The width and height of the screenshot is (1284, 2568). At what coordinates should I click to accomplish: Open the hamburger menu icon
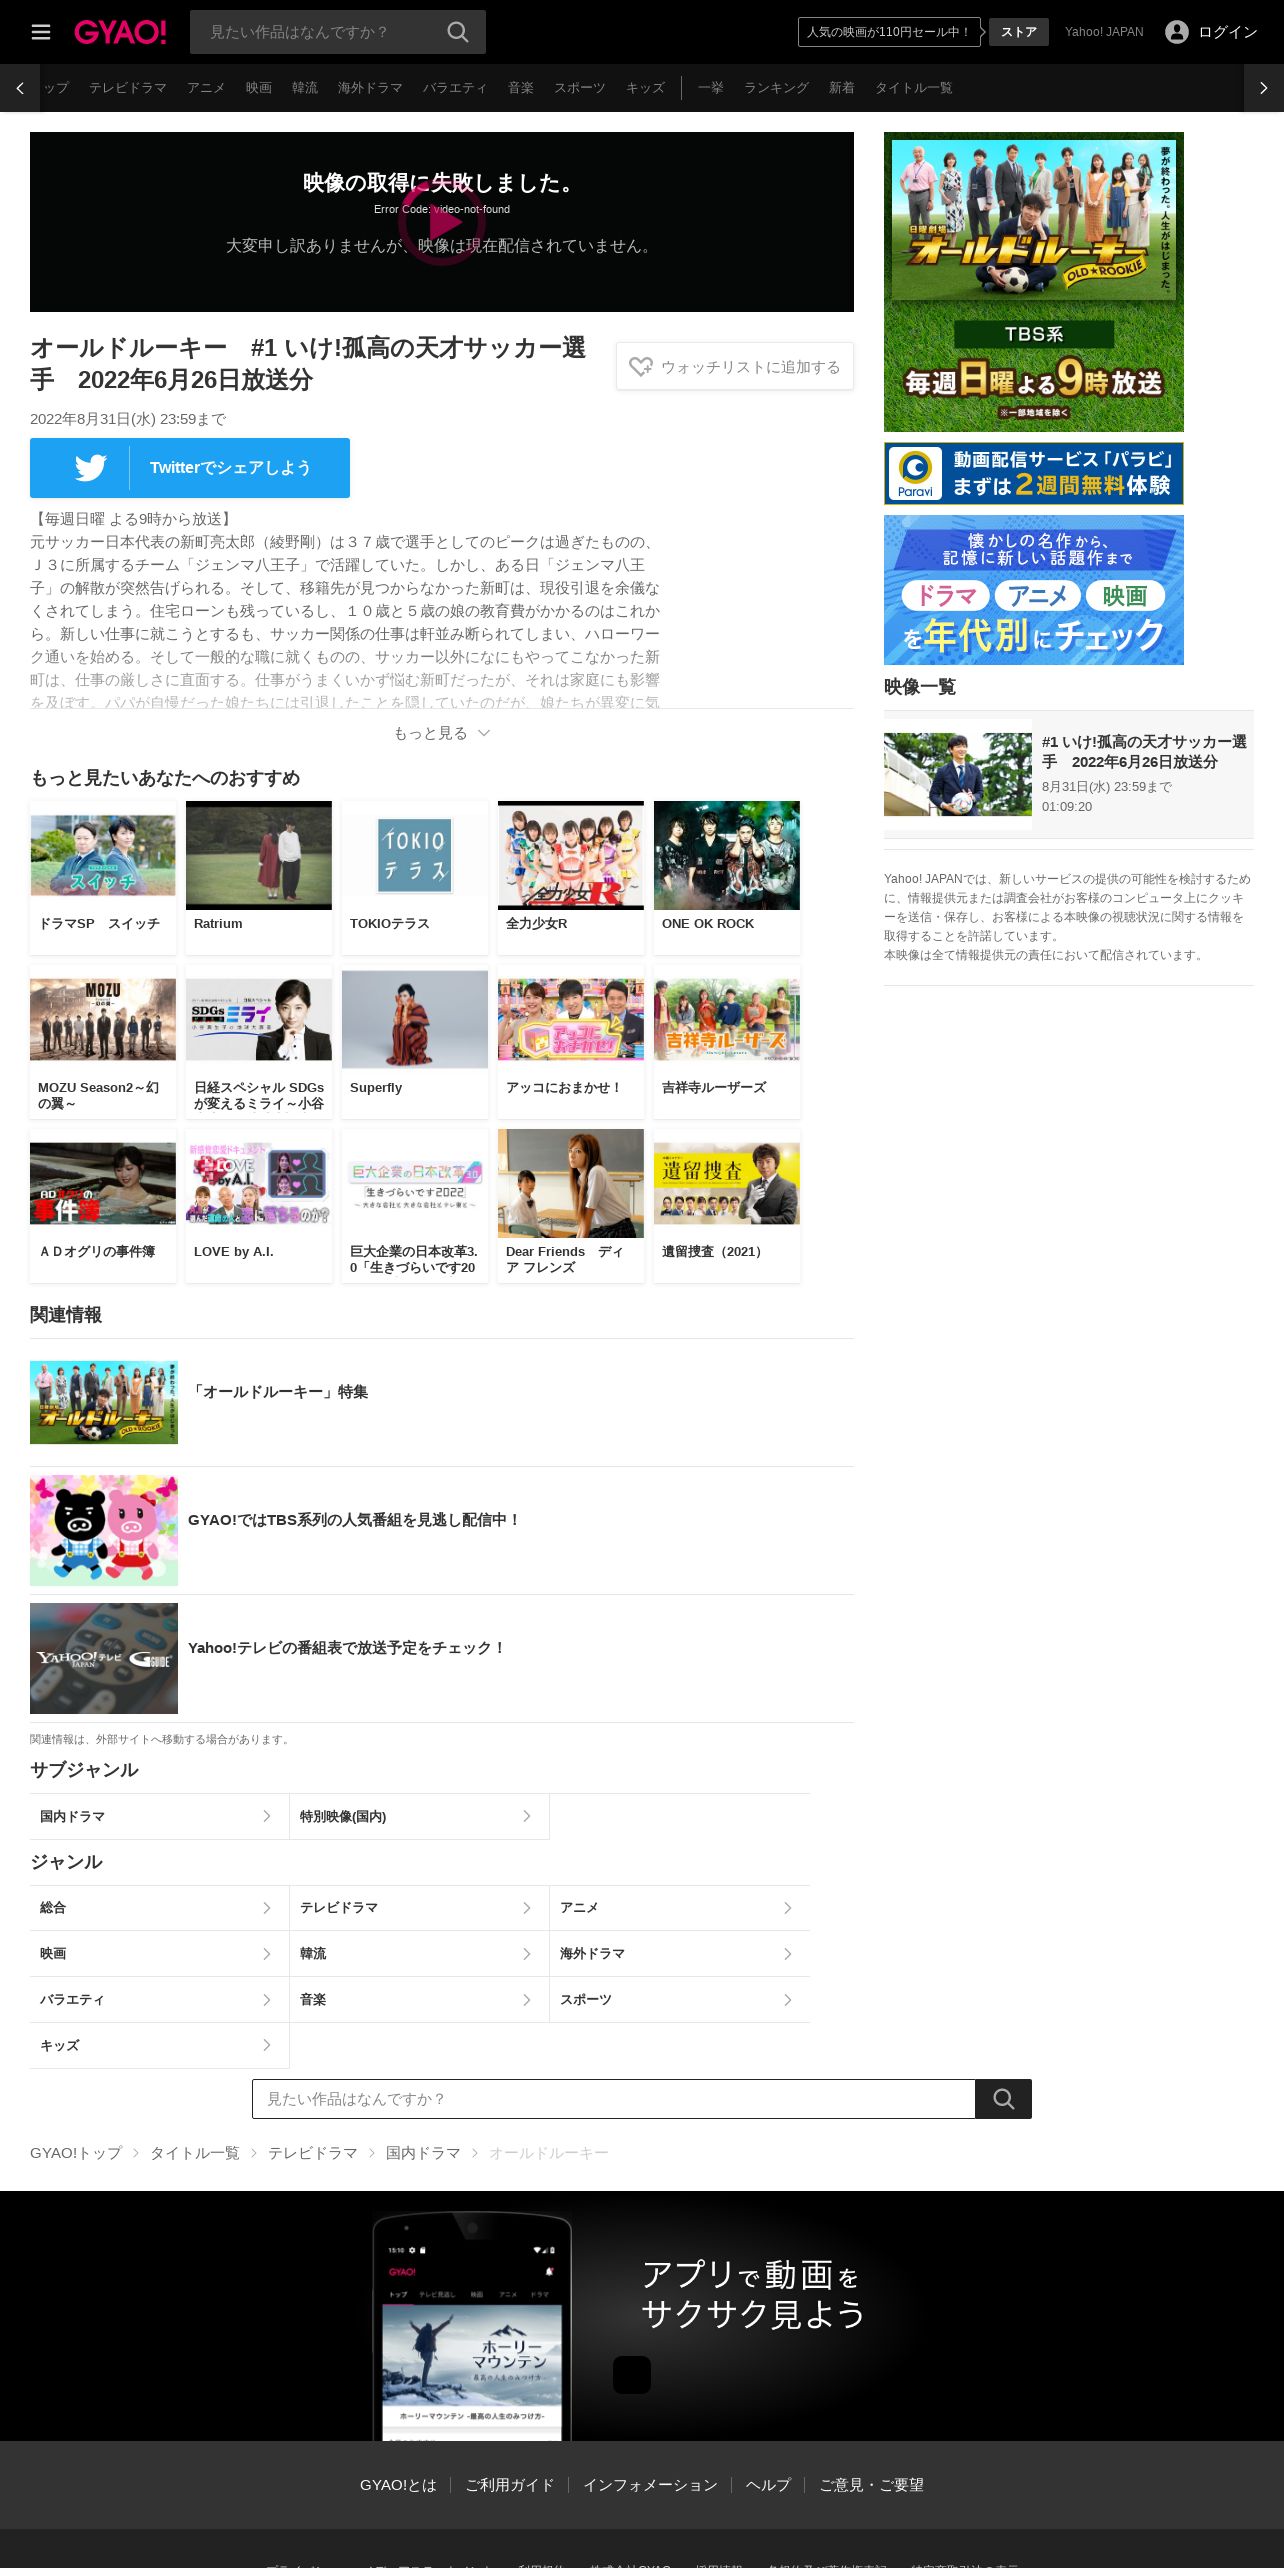click(x=41, y=32)
